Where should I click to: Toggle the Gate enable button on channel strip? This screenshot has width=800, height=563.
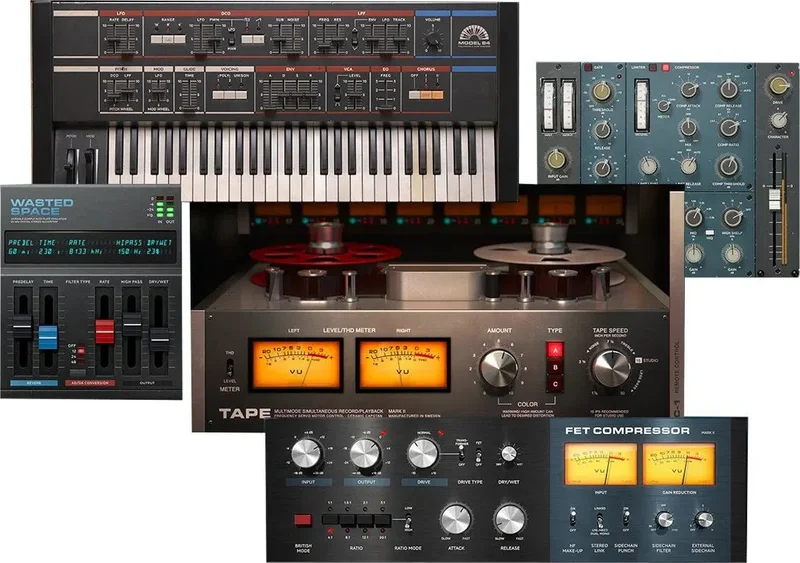click(588, 67)
